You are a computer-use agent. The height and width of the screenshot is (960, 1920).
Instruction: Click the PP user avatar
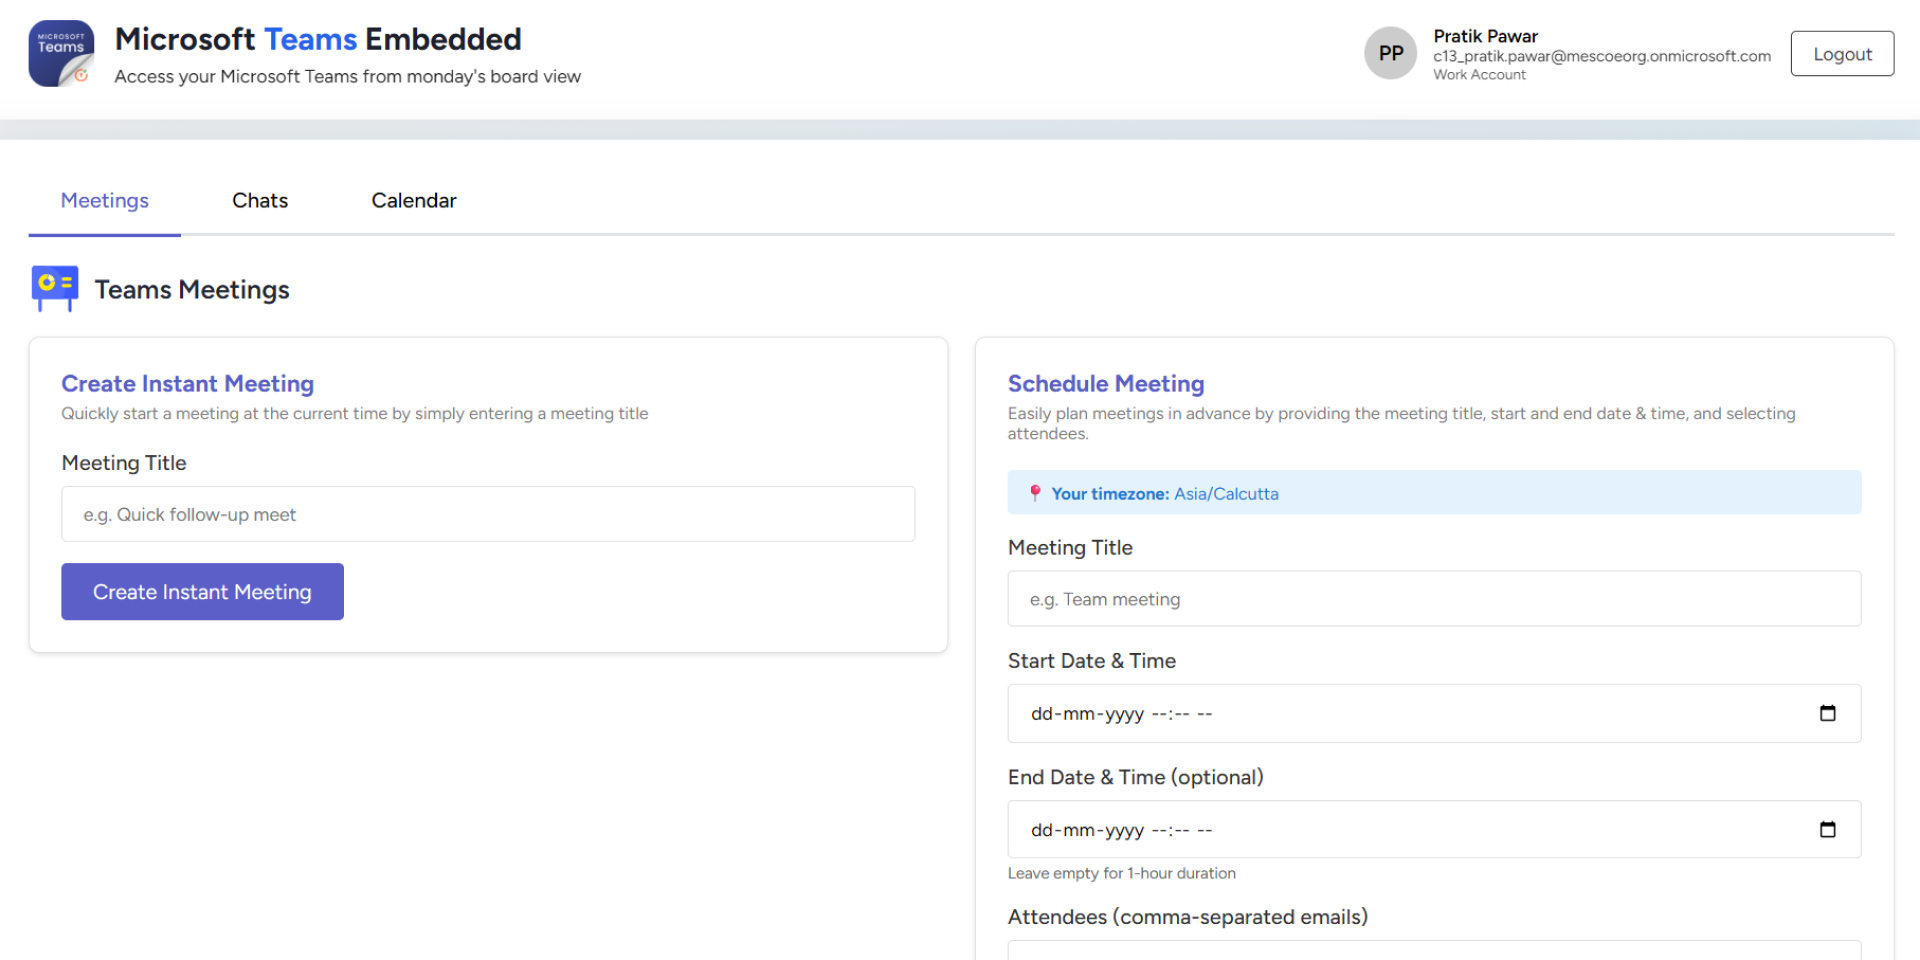pyautogui.click(x=1390, y=54)
